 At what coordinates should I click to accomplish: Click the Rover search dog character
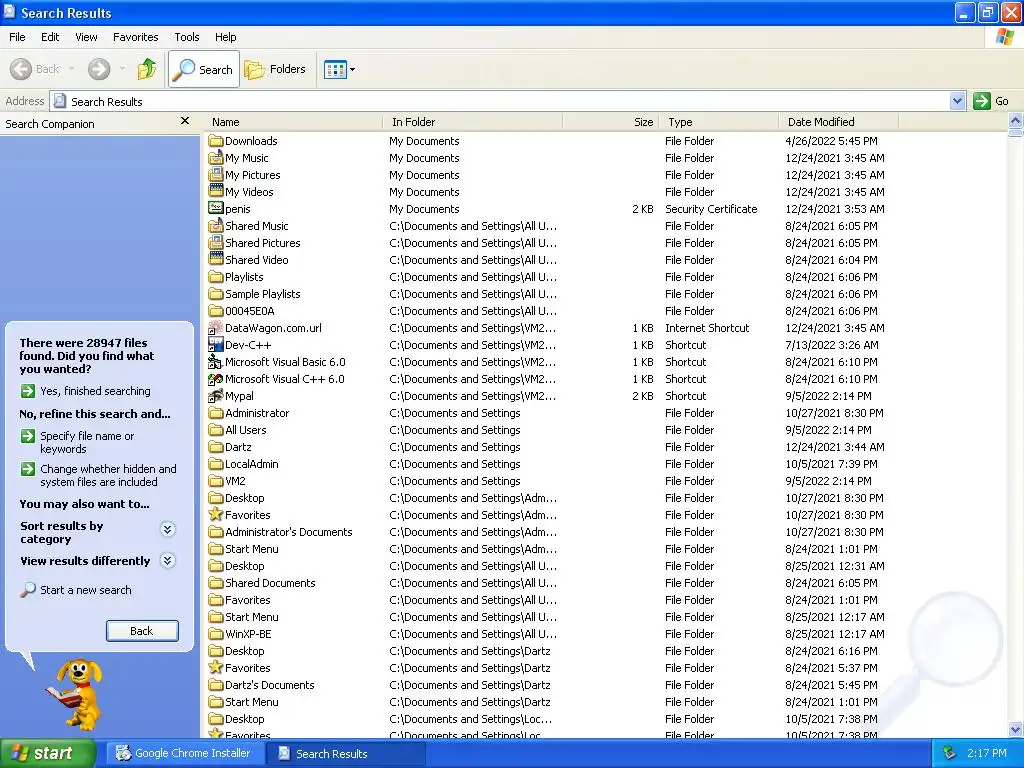[x=74, y=694]
